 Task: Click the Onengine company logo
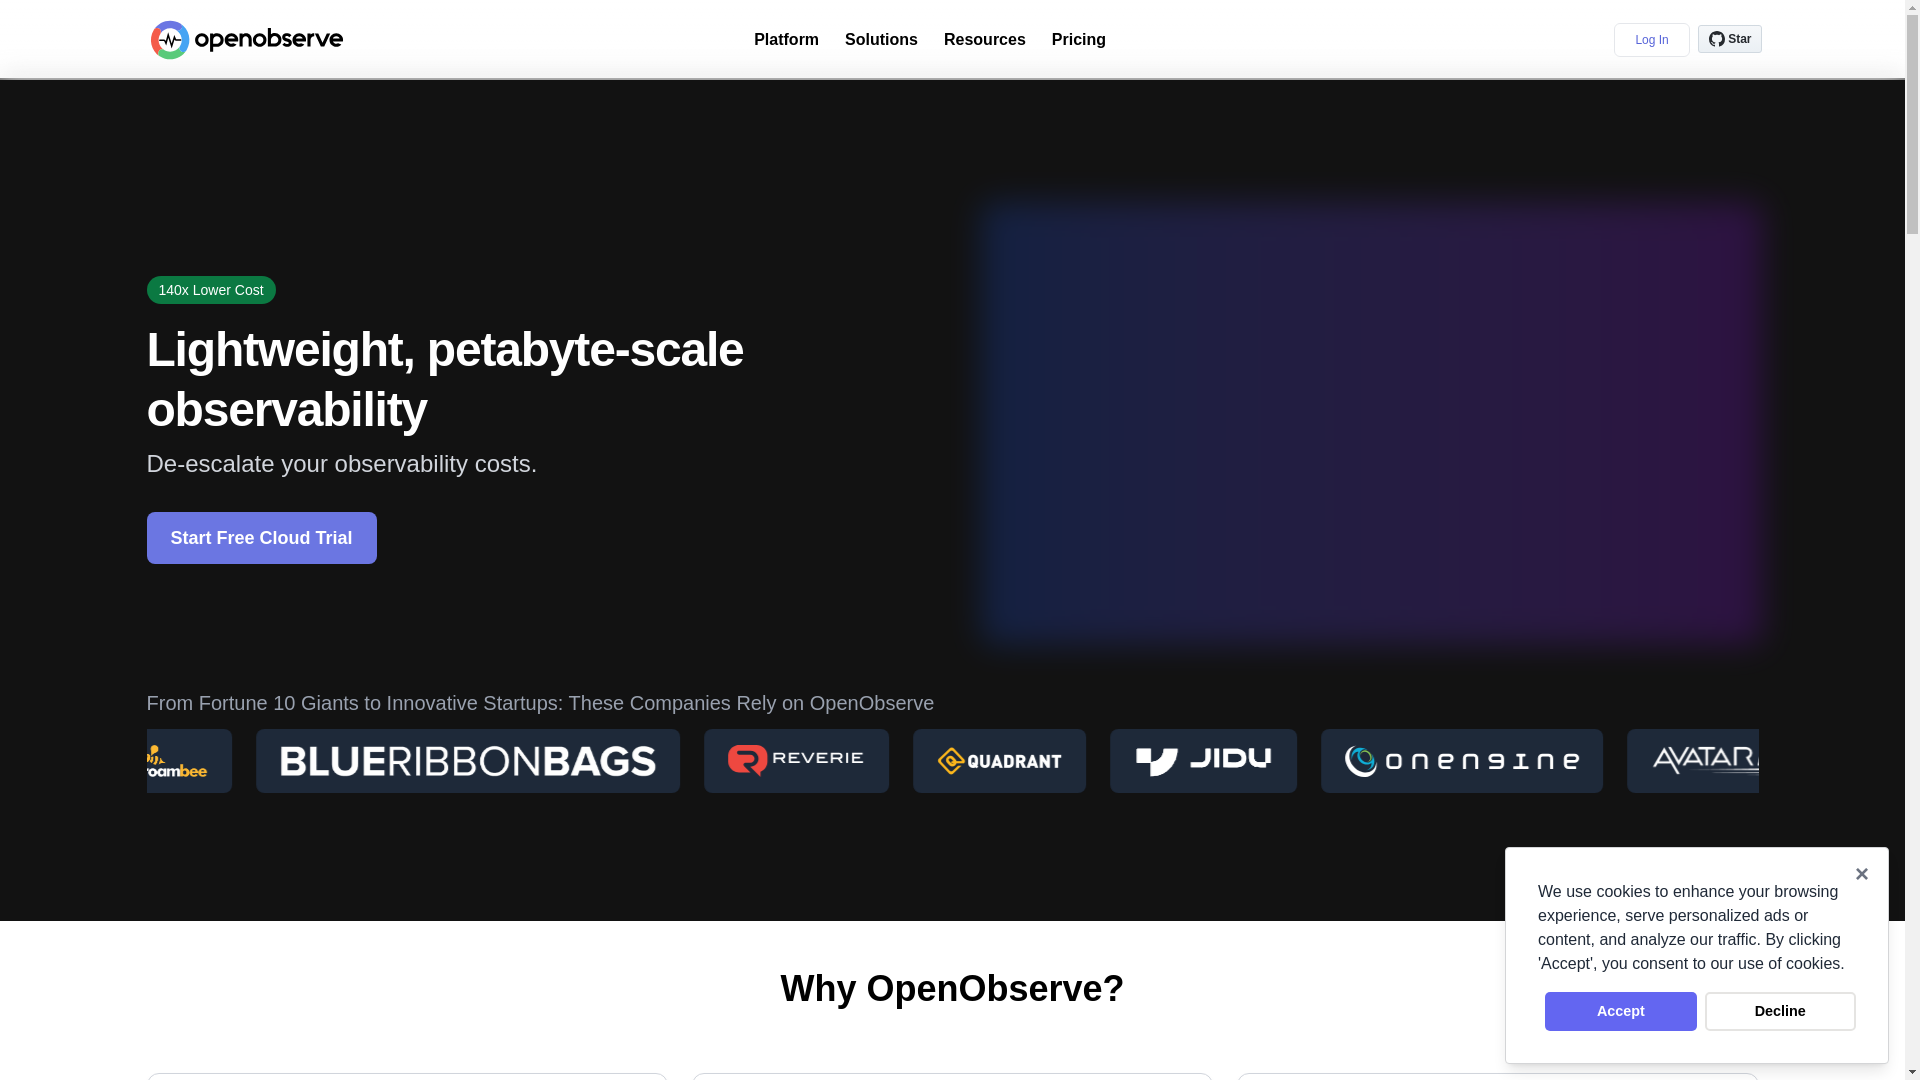[1461, 761]
